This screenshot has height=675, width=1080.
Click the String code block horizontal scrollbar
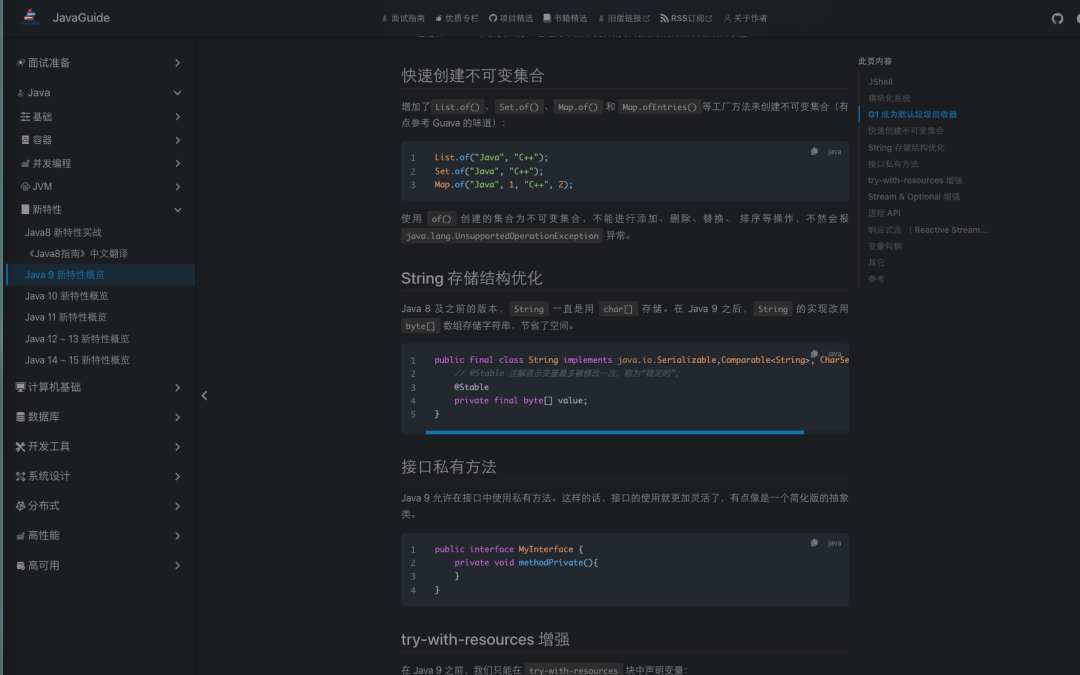pos(614,432)
